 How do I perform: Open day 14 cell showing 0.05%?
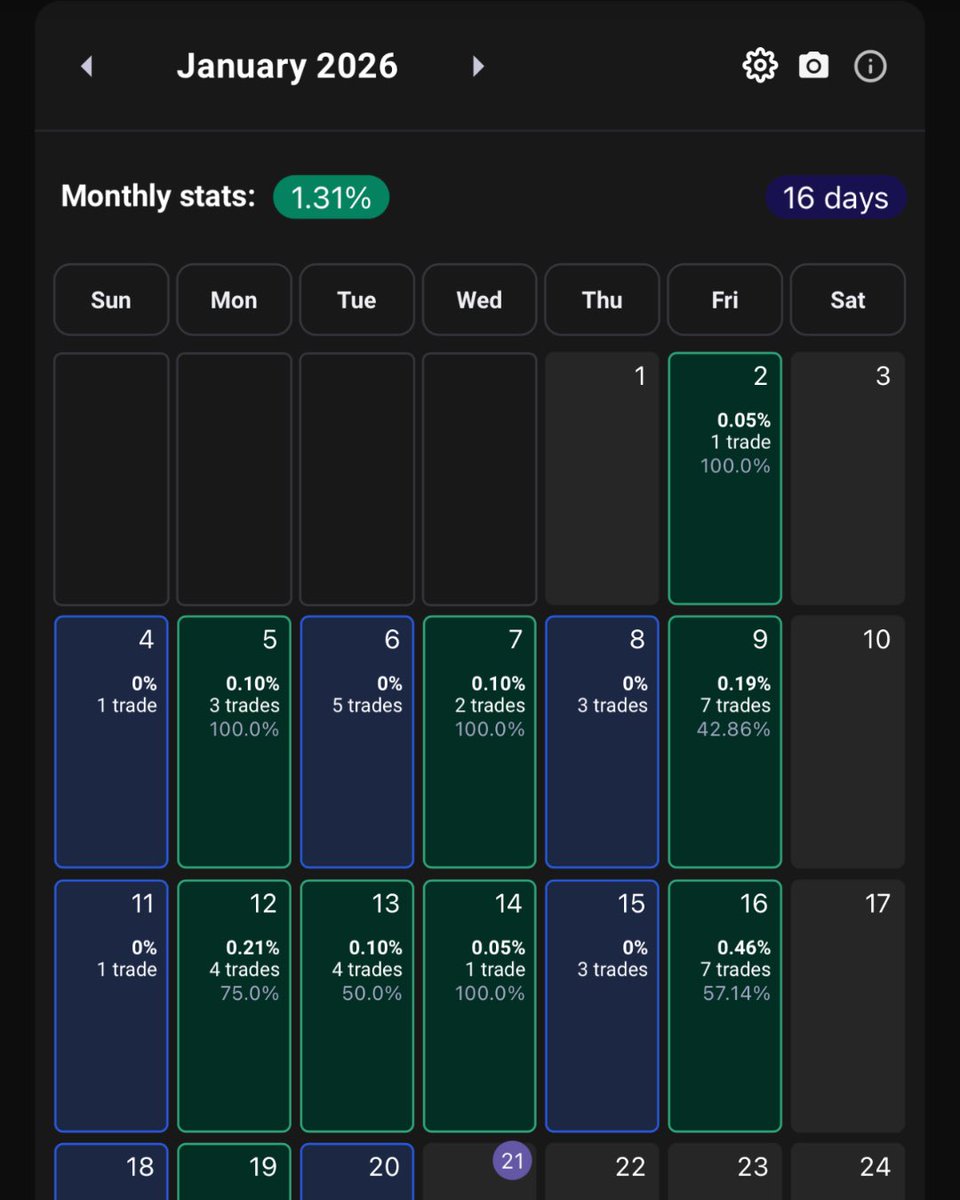point(479,1006)
